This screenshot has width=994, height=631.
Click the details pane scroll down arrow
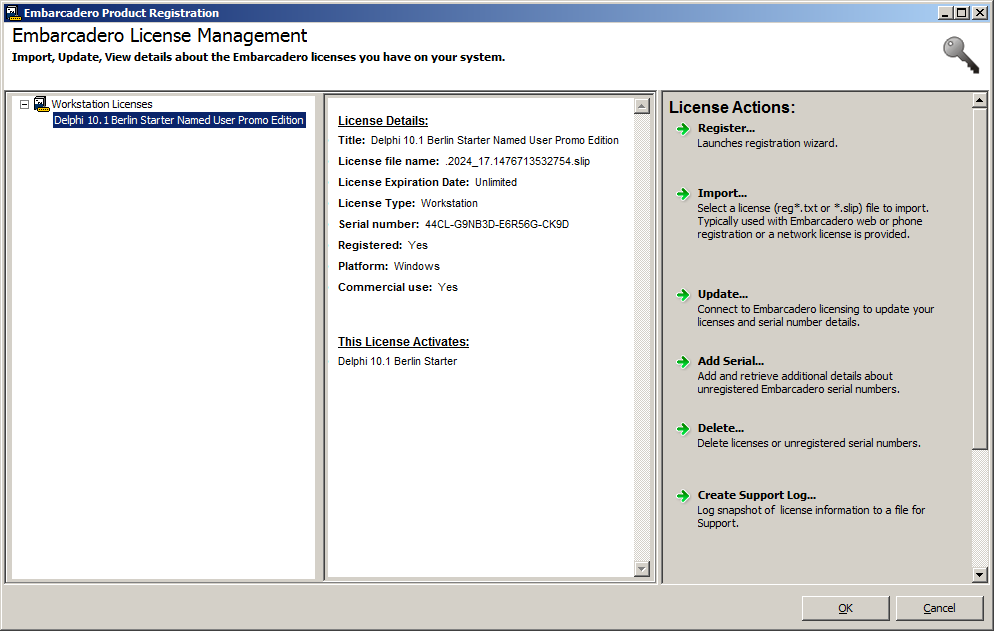point(642,569)
